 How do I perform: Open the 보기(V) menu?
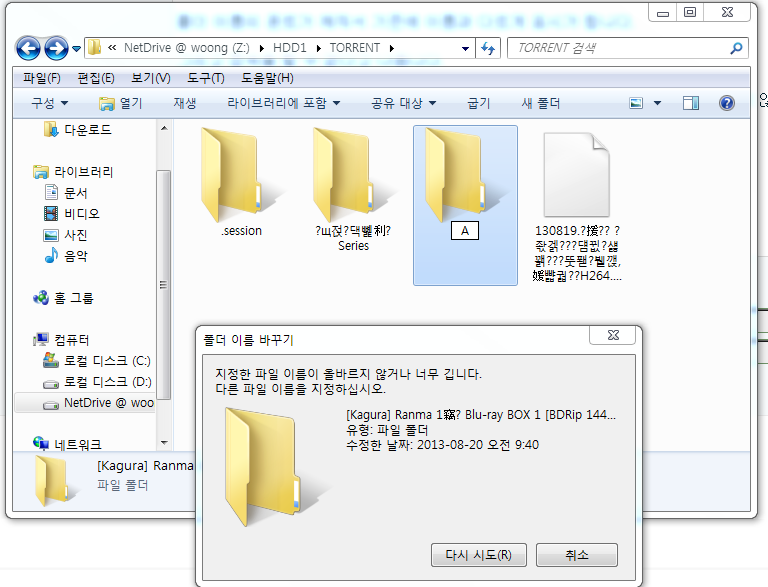[151, 78]
